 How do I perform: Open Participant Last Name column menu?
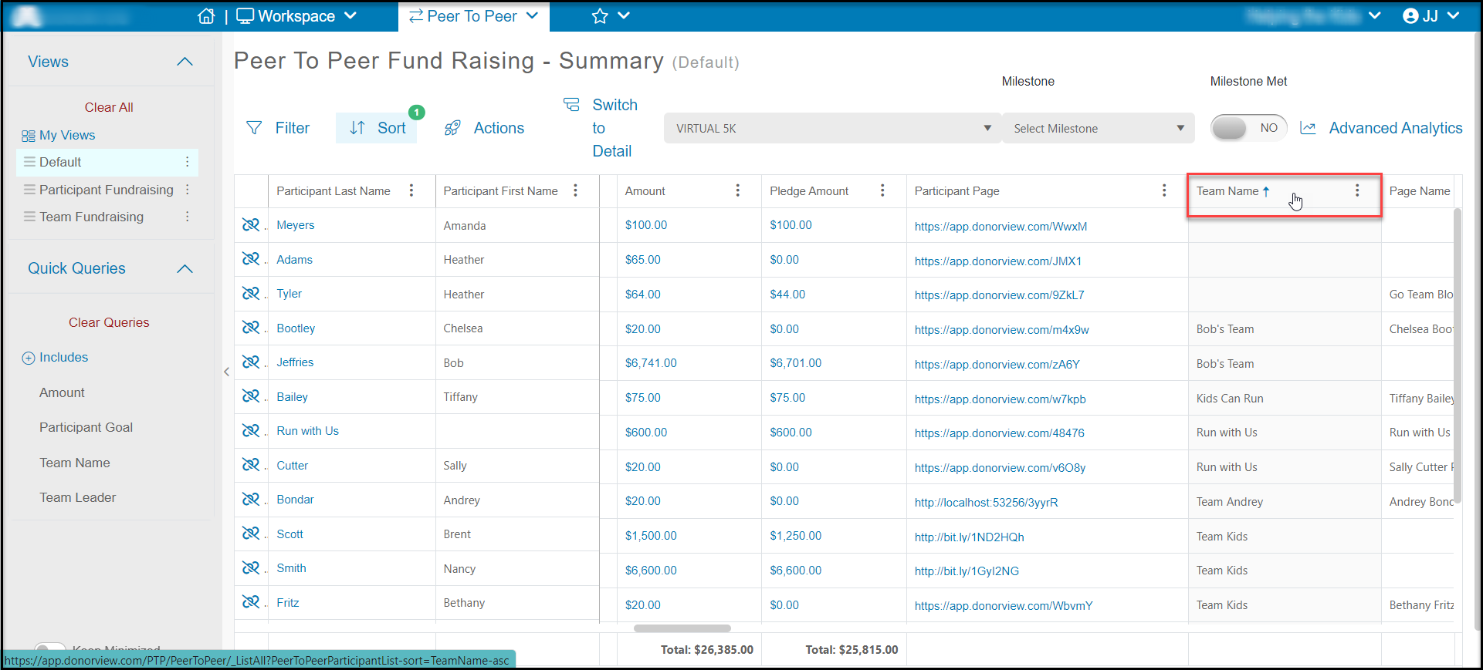pyautogui.click(x=412, y=191)
